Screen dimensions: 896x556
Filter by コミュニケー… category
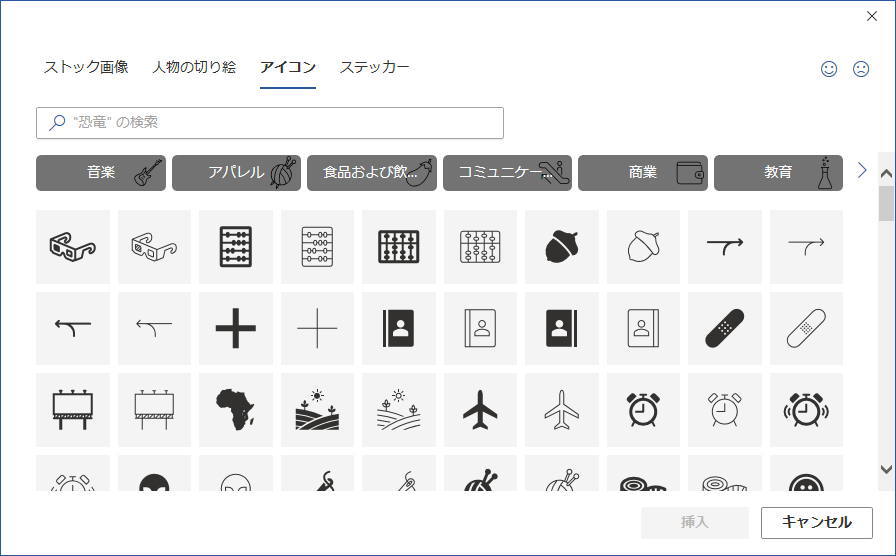[507, 173]
